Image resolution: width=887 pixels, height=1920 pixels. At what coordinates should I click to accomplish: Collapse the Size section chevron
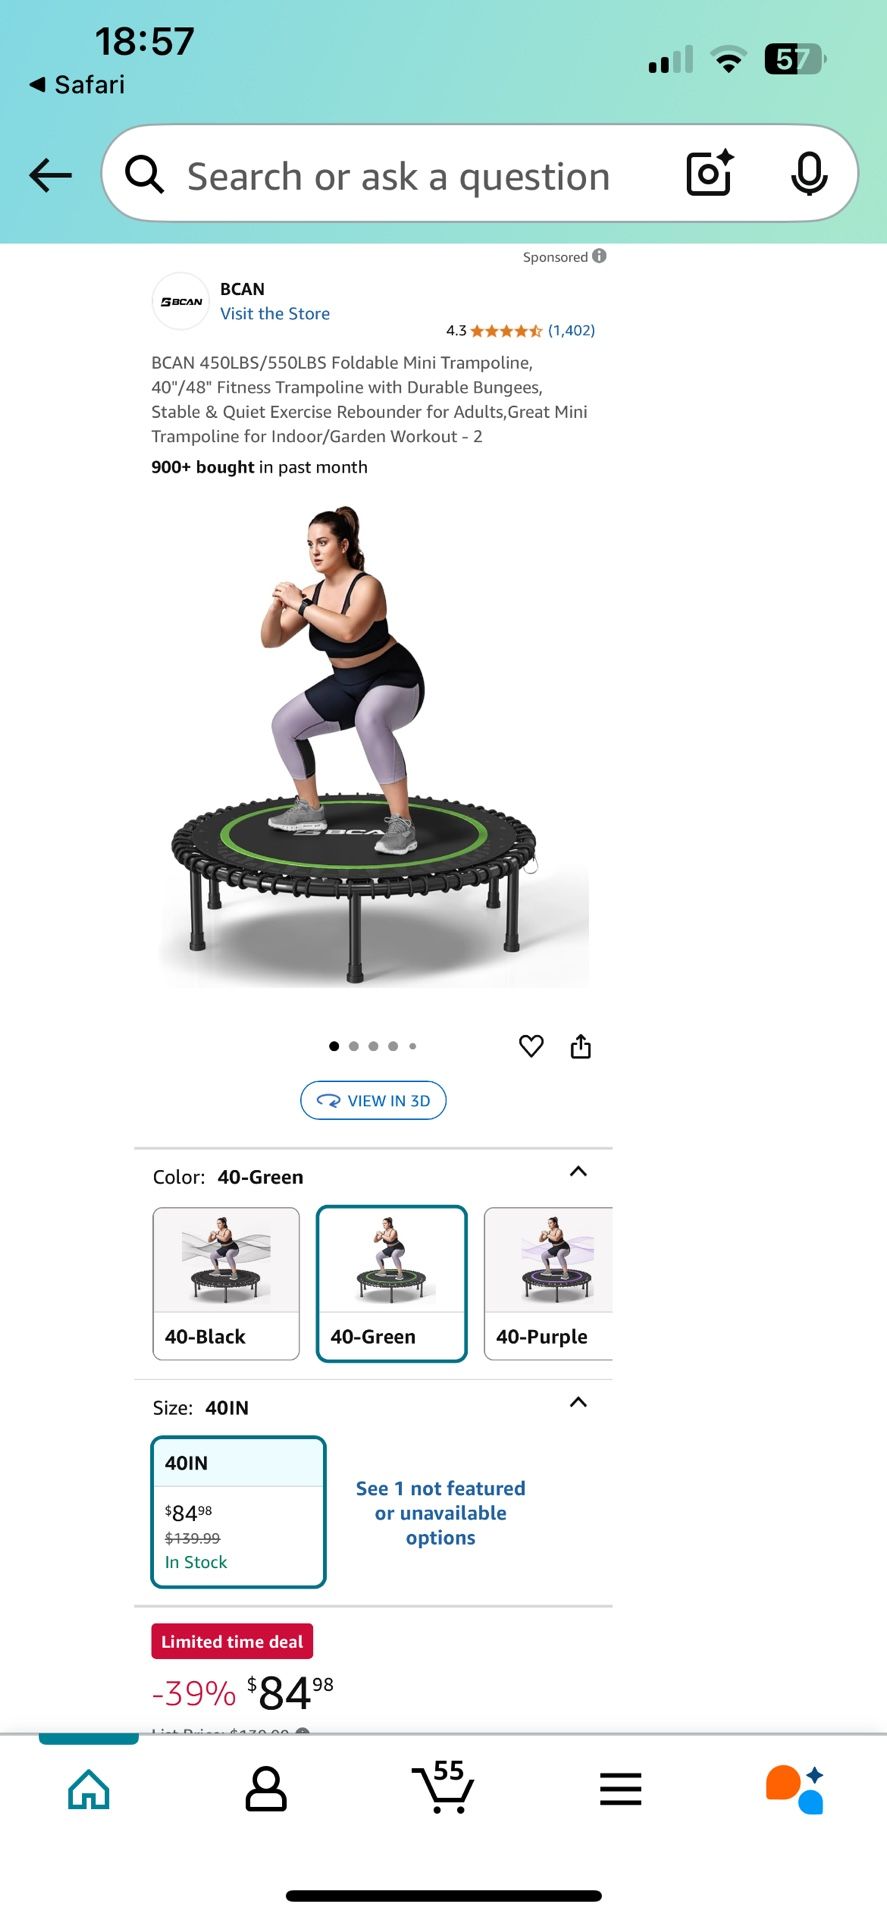coord(578,1402)
